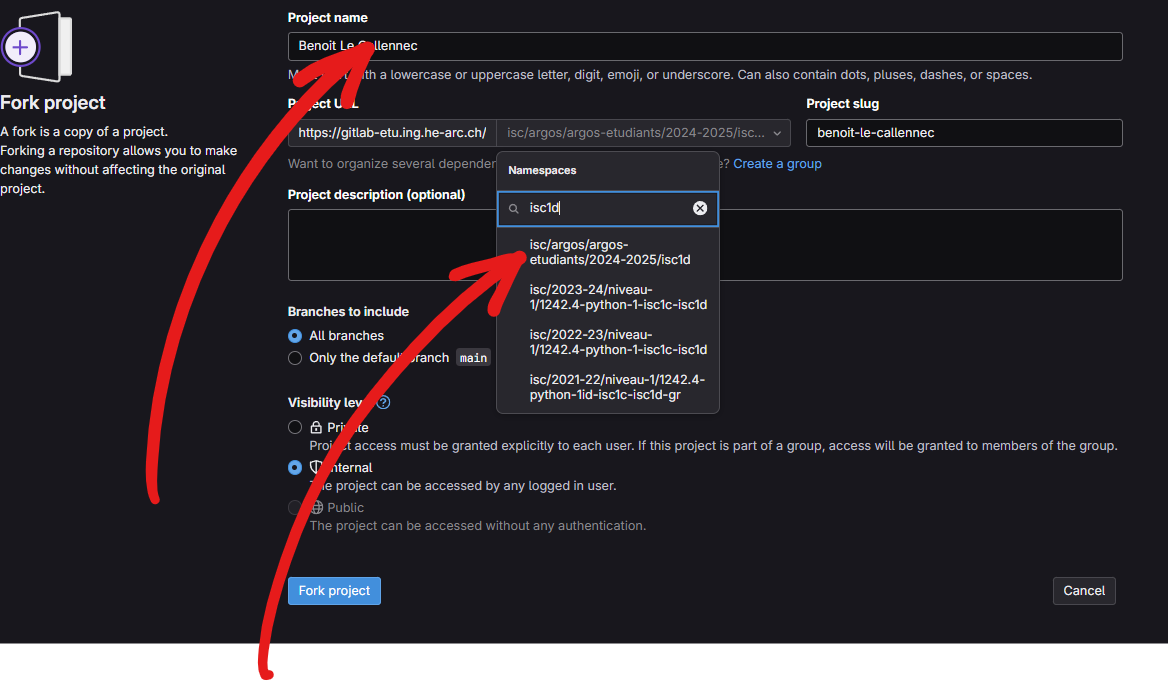The height and width of the screenshot is (681, 1168).
Task: Clear the namespace search with the X icon
Action: tap(700, 208)
